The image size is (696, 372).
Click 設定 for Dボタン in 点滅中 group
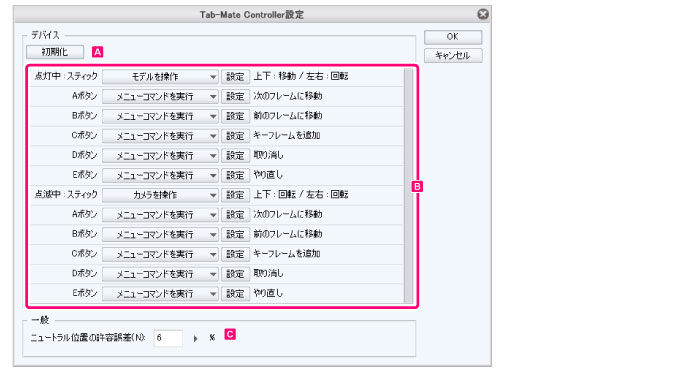pos(235,274)
